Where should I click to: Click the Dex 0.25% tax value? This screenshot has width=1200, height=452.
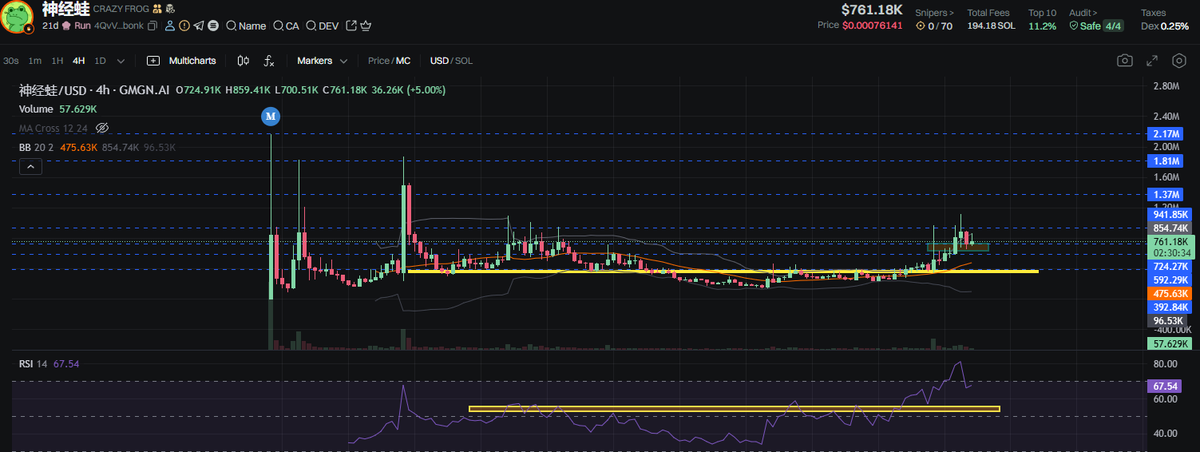[x=1164, y=25]
